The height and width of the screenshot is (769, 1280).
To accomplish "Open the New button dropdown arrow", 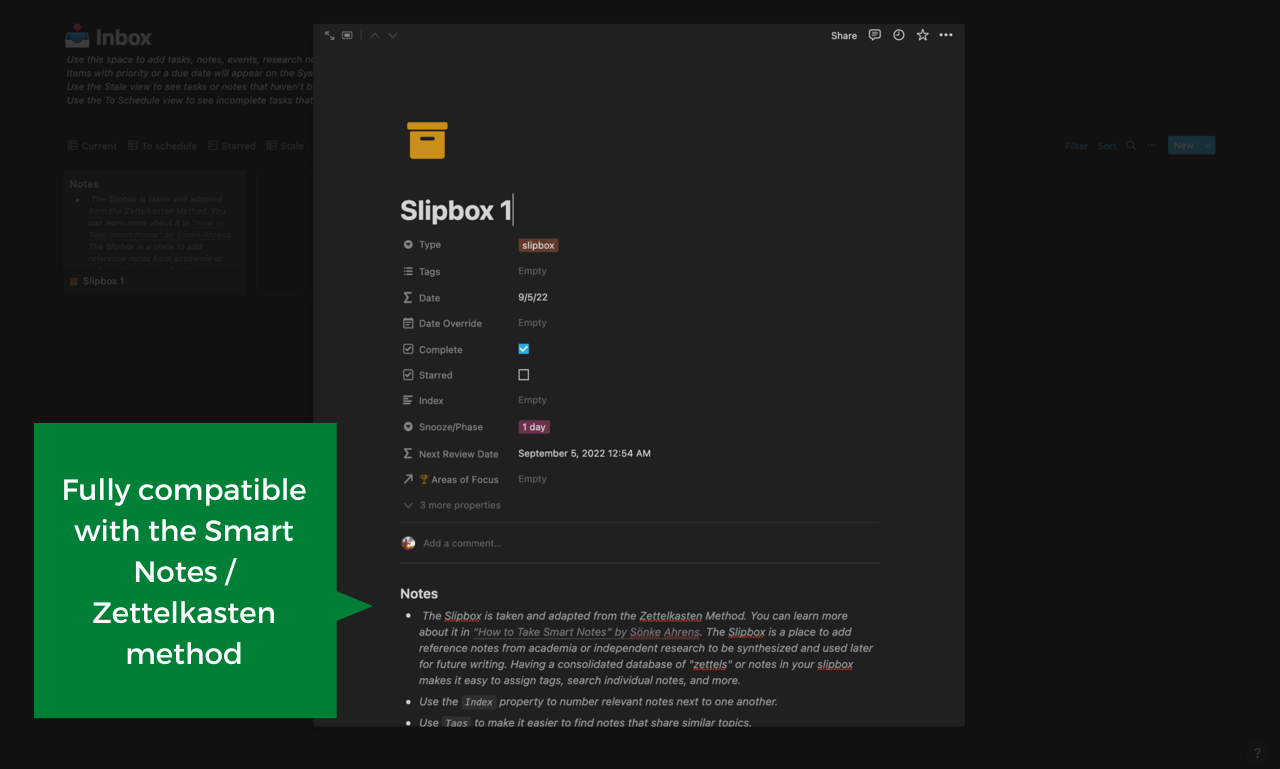I will (x=1208, y=145).
